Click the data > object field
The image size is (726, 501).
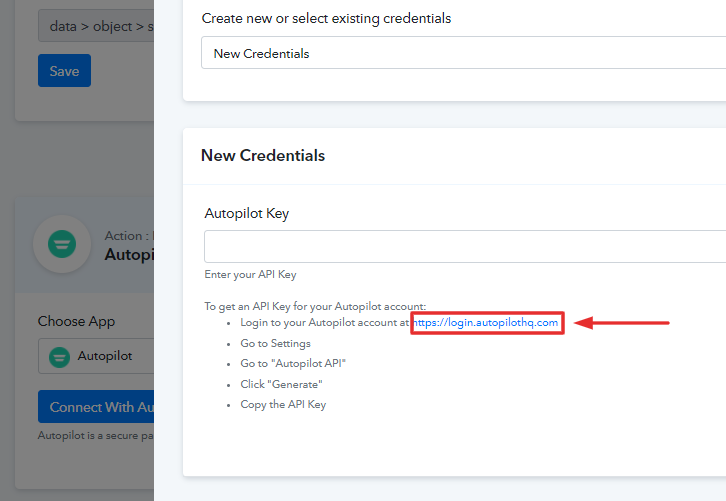point(96,26)
